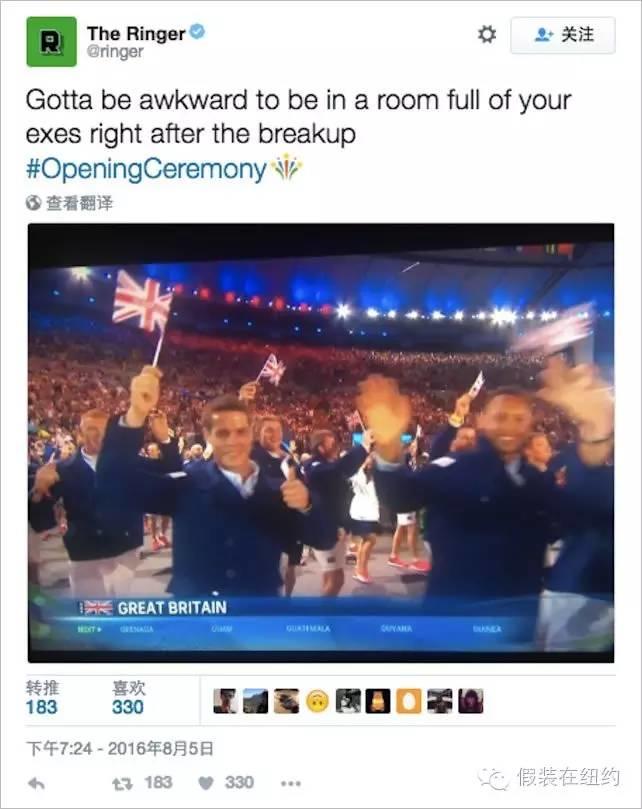
Task: Retweet using the retweet arrows icon
Action: pyautogui.click(x=123, y=783)
